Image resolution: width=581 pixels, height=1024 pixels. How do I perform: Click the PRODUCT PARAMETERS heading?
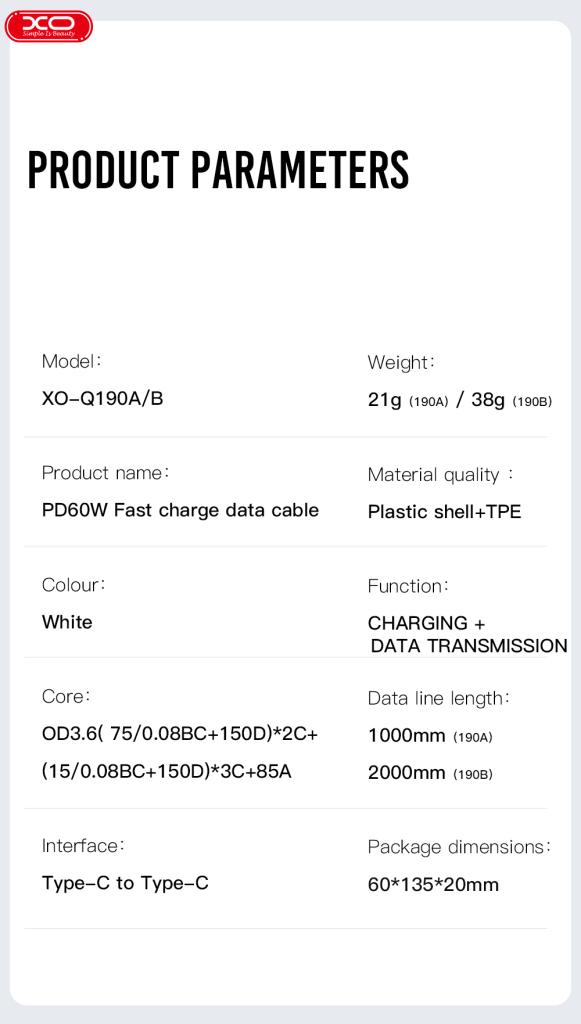(x=219, y=170)
